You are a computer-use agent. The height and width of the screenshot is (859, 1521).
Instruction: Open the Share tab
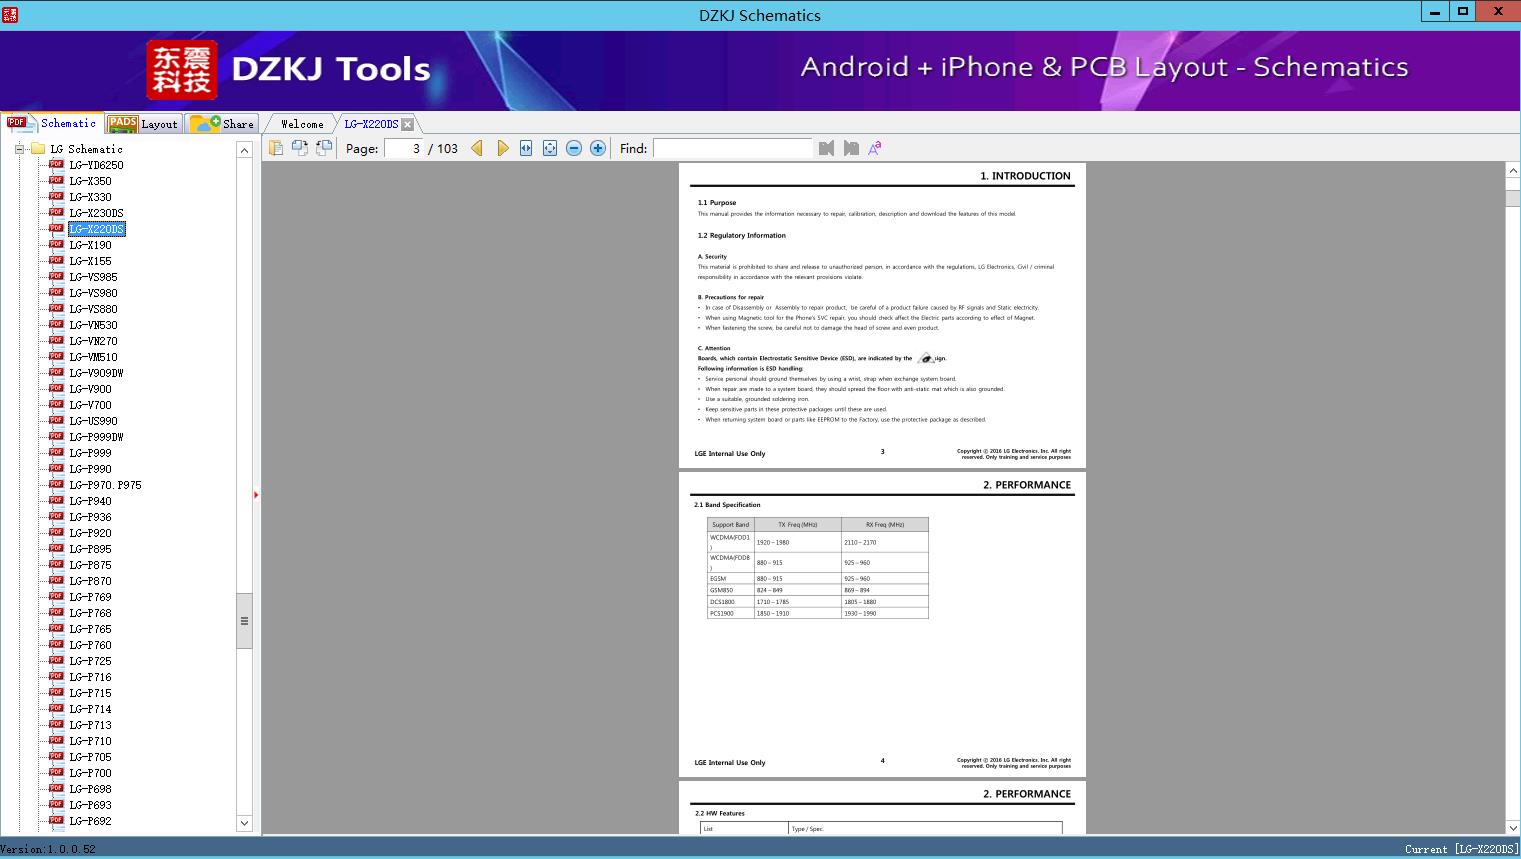[222, 124]
